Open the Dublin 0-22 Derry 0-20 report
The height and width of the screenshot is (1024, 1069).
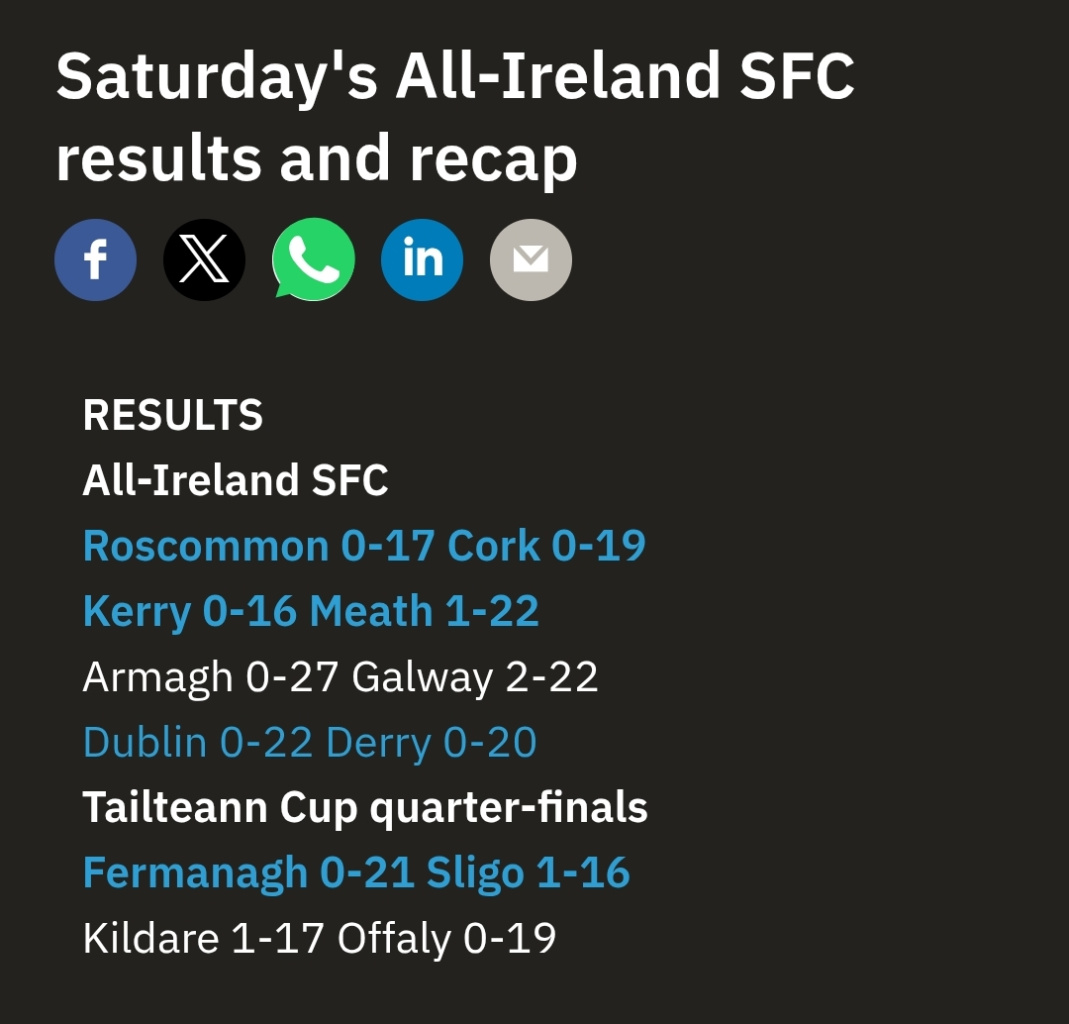pyautogui.click(x=310, y=742)
